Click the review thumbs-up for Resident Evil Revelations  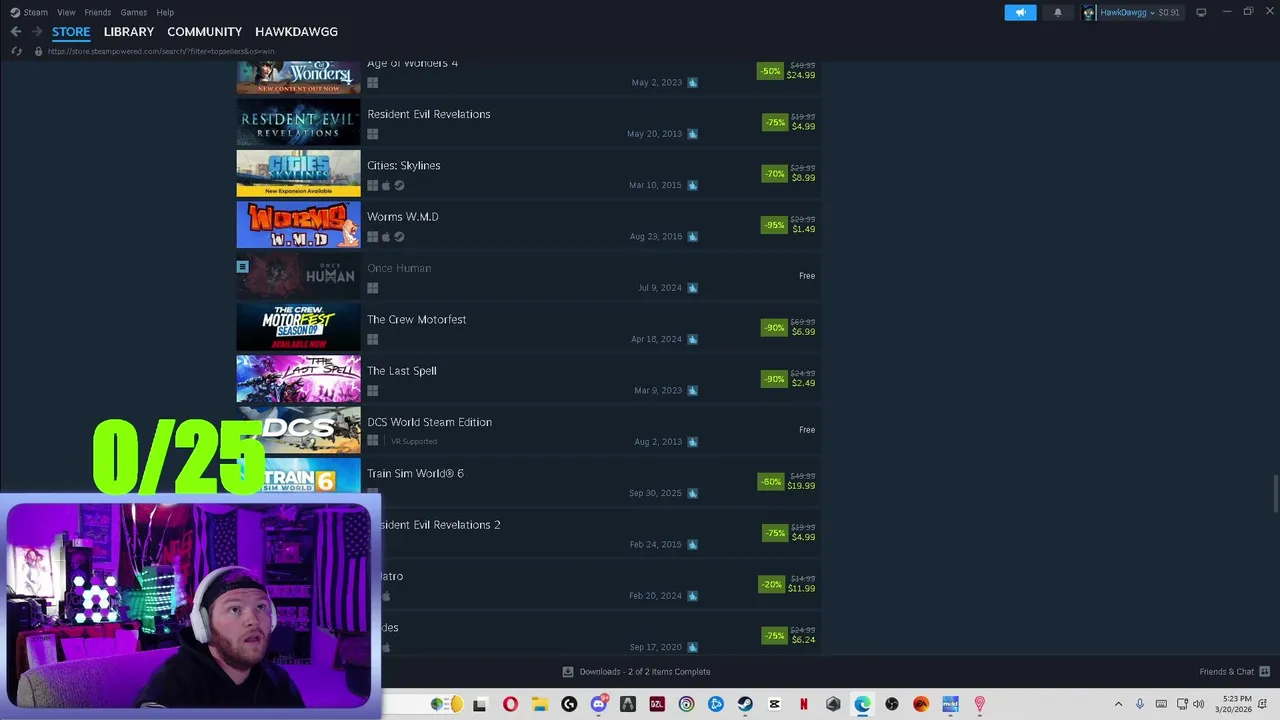pyautogui.click(x=692, y=134)
